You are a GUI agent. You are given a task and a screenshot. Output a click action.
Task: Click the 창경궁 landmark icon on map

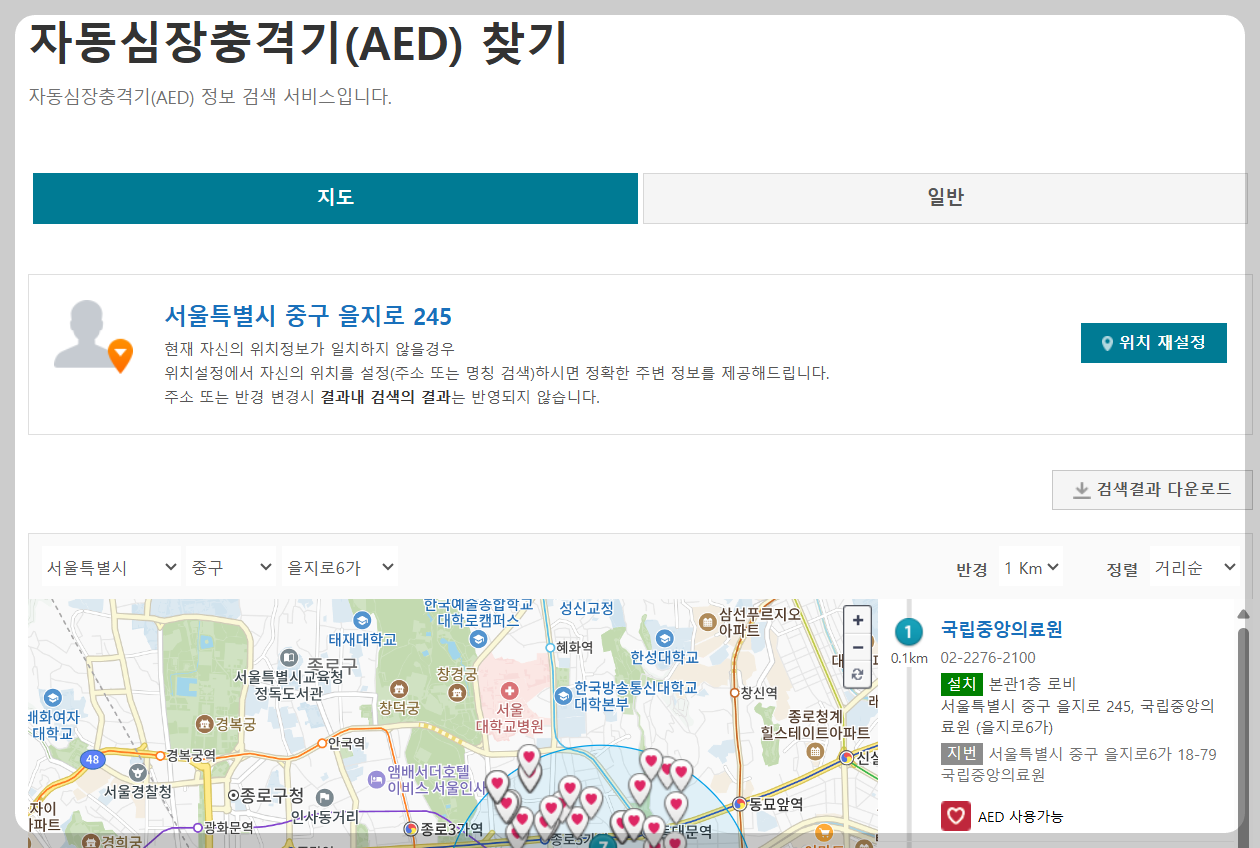point(457,691)
